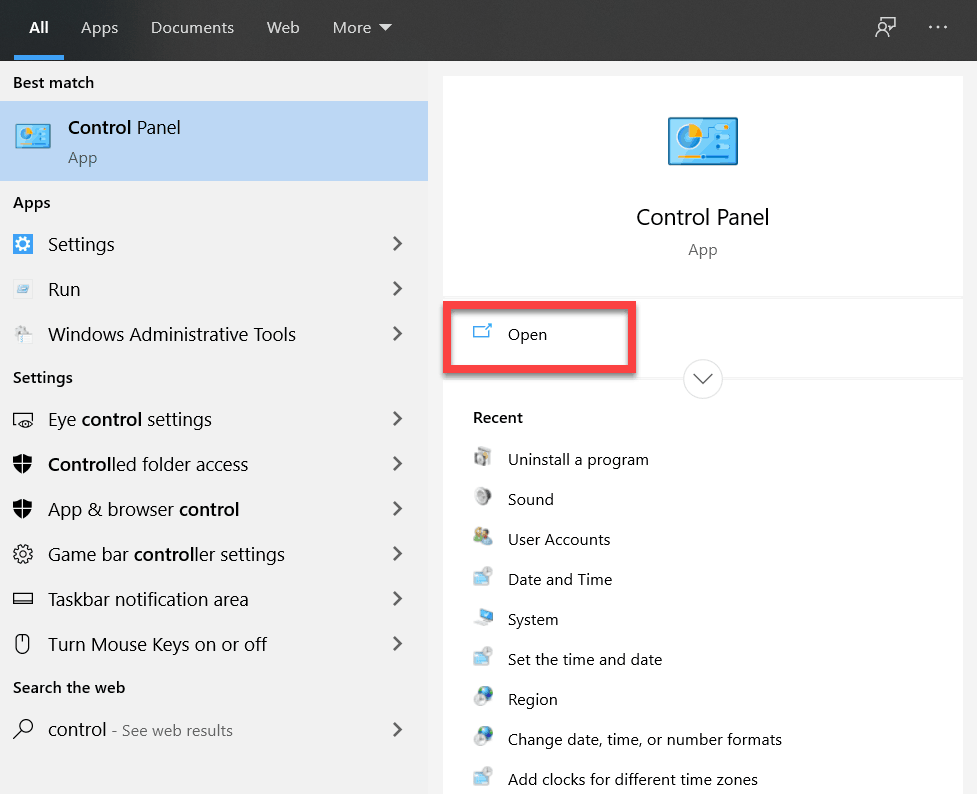Expand Windows Administrative Tools arrow
Image resolution: width=977 pixels, height=794 pixels.
coord(398,334)
